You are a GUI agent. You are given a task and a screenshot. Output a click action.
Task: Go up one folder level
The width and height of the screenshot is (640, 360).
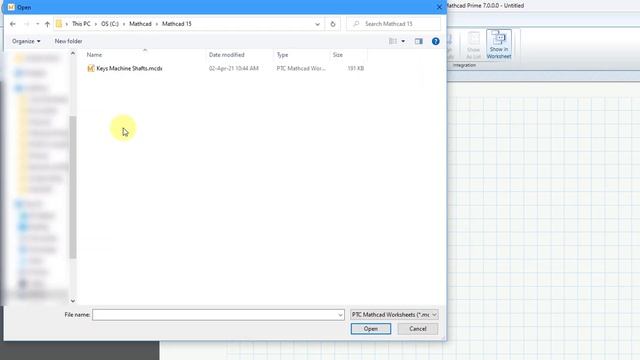tap(47, 24)
